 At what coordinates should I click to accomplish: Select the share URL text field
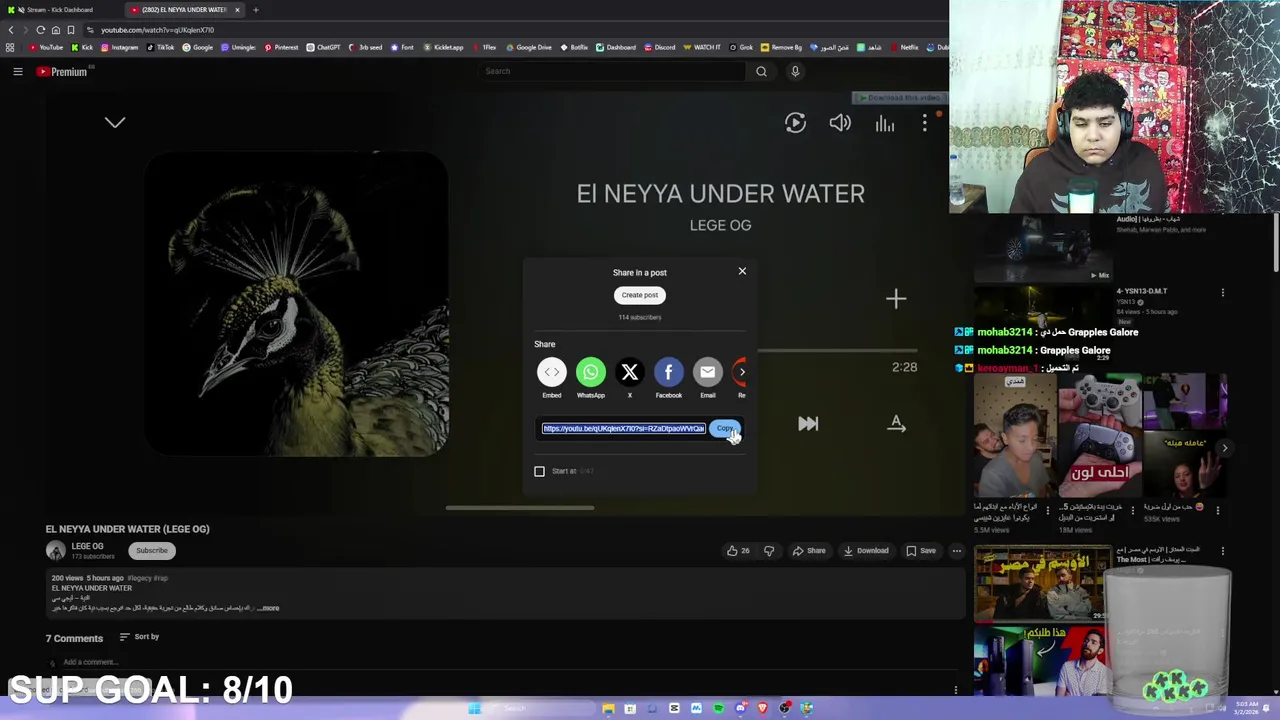click(x=624, y=428)
